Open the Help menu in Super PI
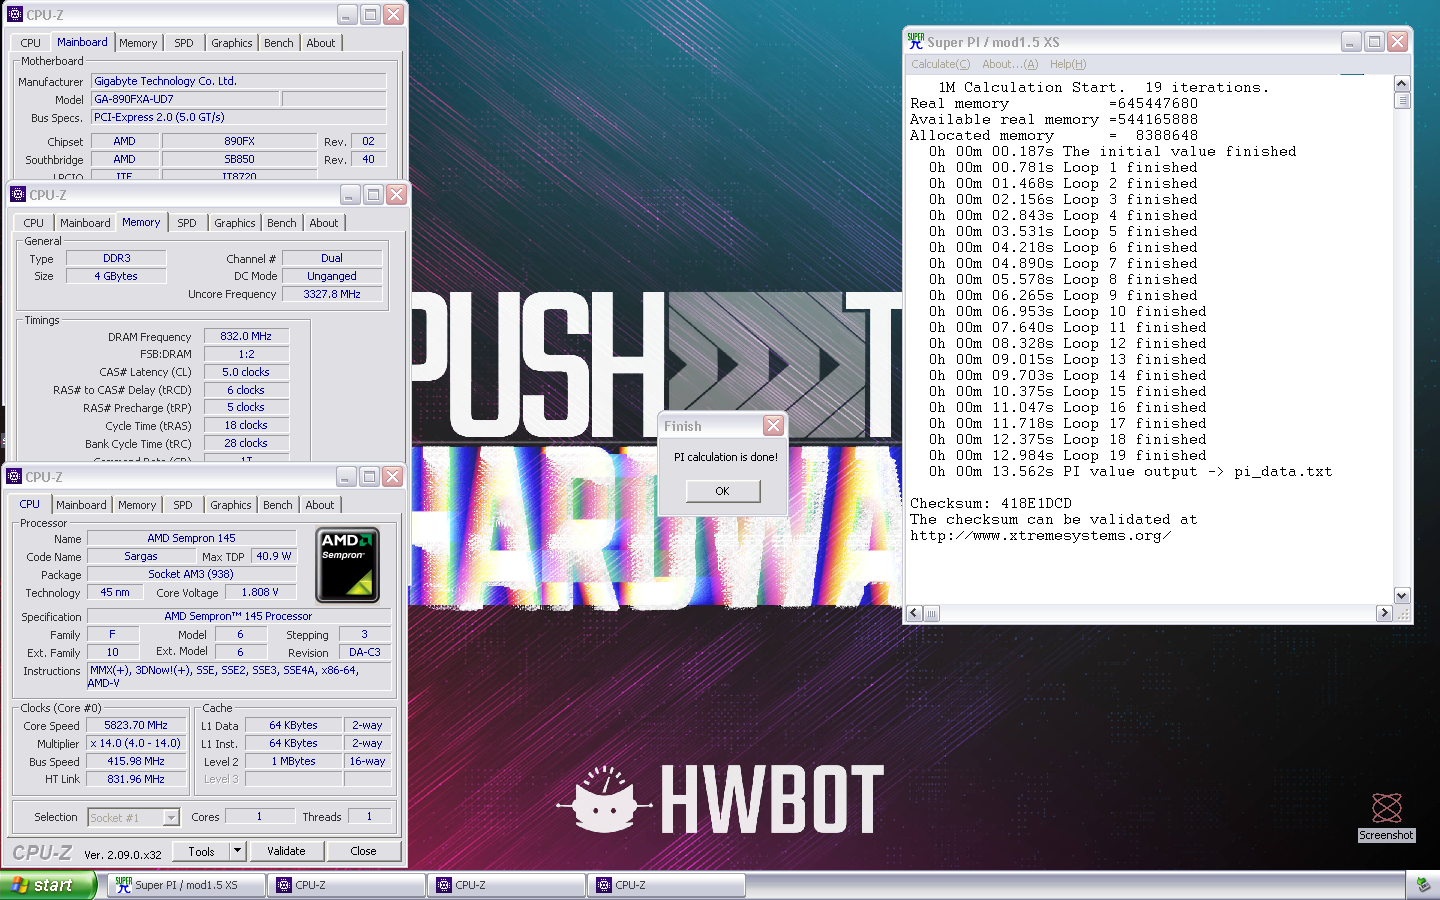The width and height of the screenshot is (1440, 900). (x=1068, y=64)
